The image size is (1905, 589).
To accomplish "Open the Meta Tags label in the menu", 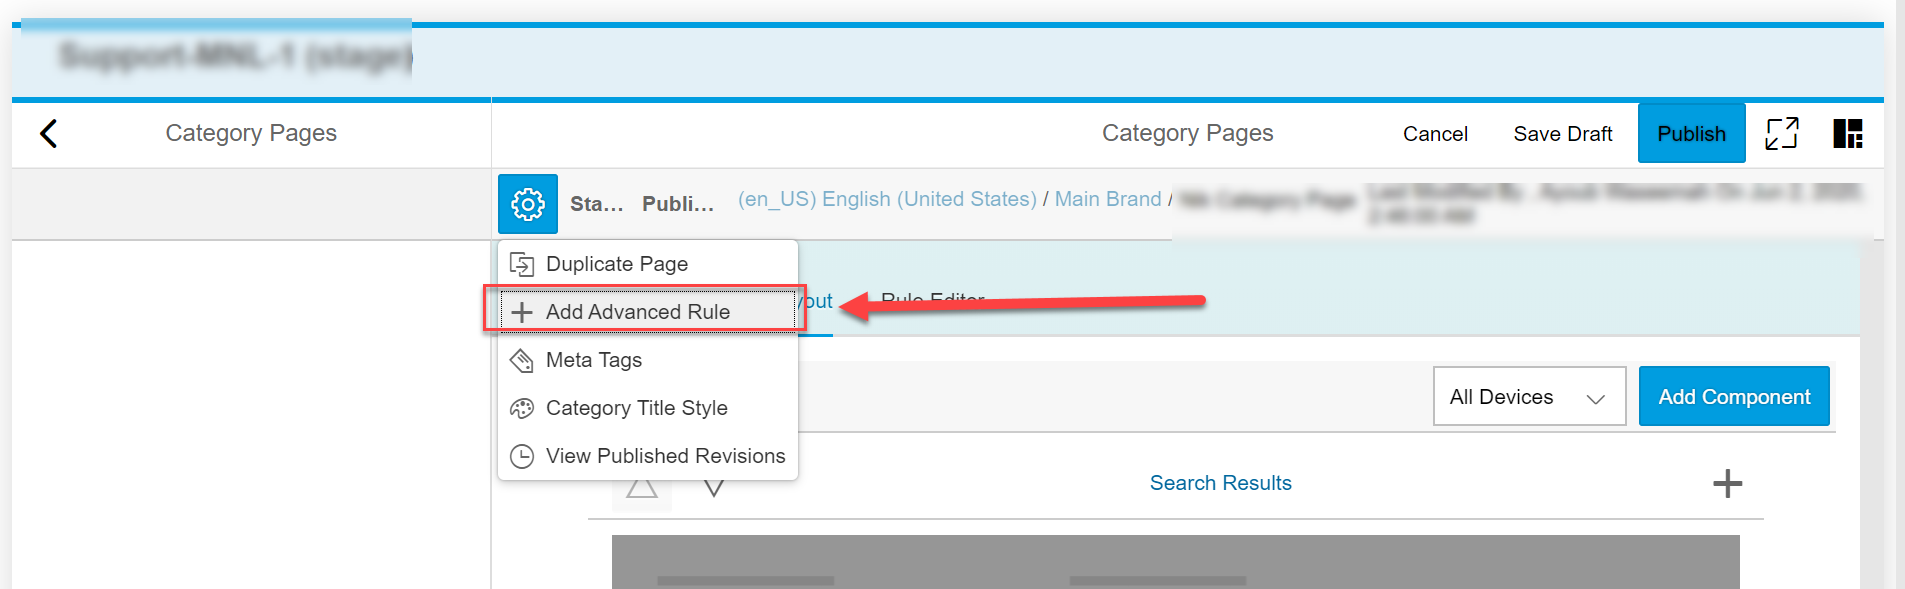I will [x=594, y=360].
